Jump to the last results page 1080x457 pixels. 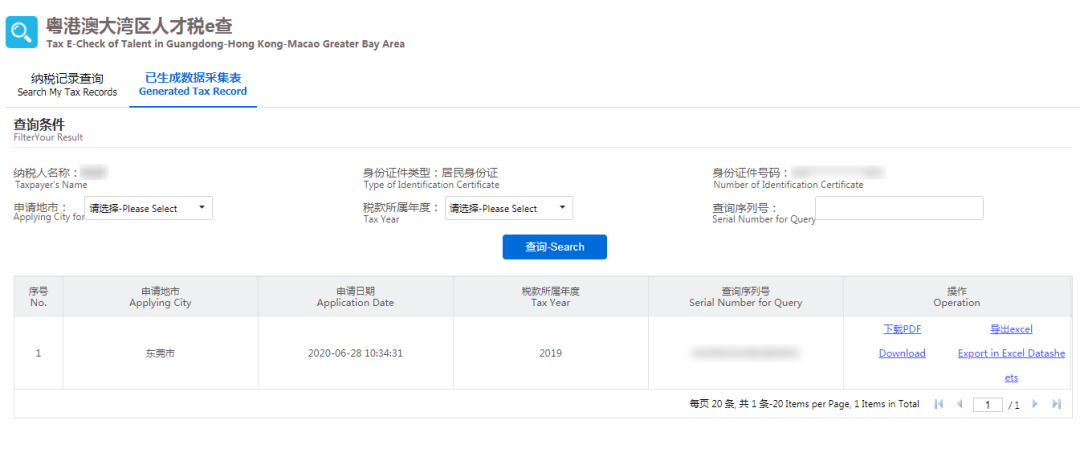tap(1057, 404)
